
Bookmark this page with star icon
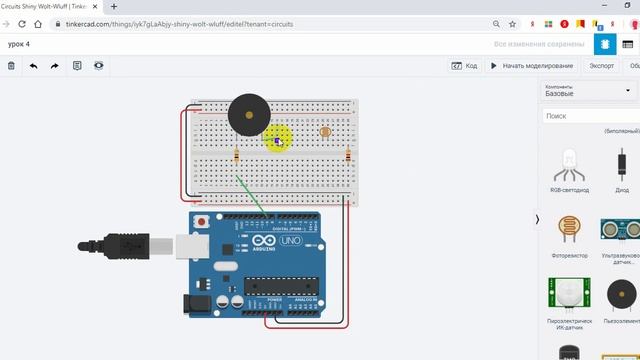[x=513, y=24]
